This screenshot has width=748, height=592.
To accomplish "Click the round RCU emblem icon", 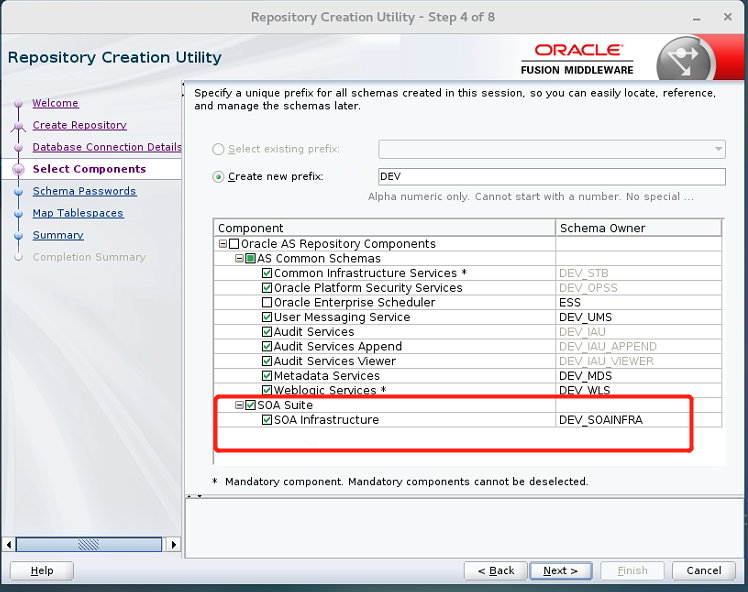I will tap(685, 60).
